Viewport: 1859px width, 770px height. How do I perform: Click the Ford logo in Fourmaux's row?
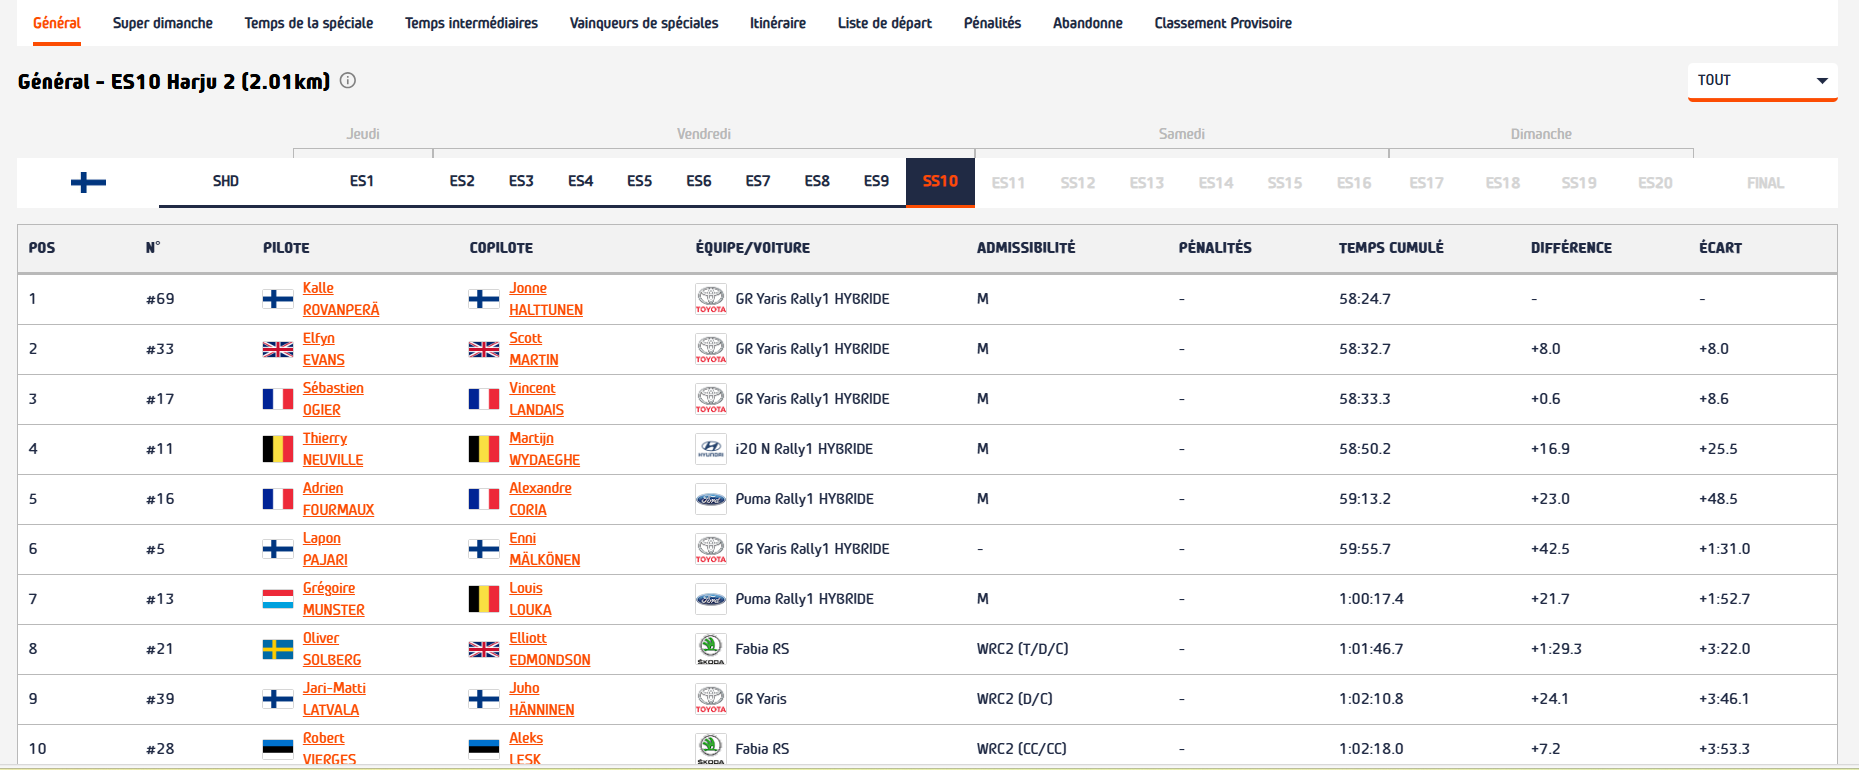pyautogui.click(x=711, y=499)
